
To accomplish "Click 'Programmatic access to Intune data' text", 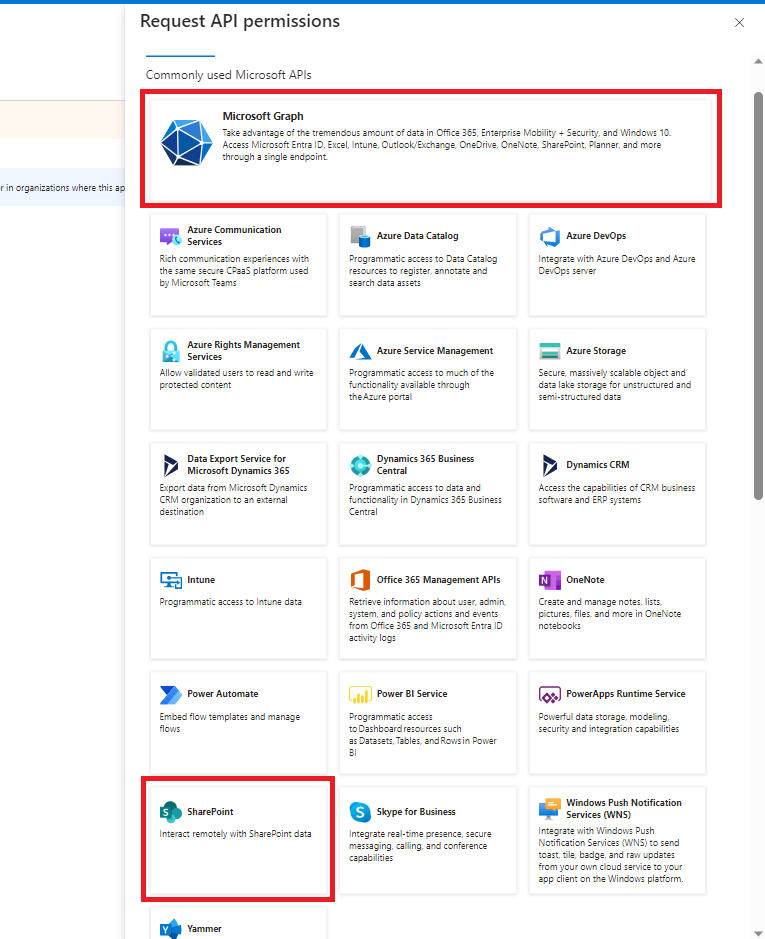I will (x=231, y=602).
